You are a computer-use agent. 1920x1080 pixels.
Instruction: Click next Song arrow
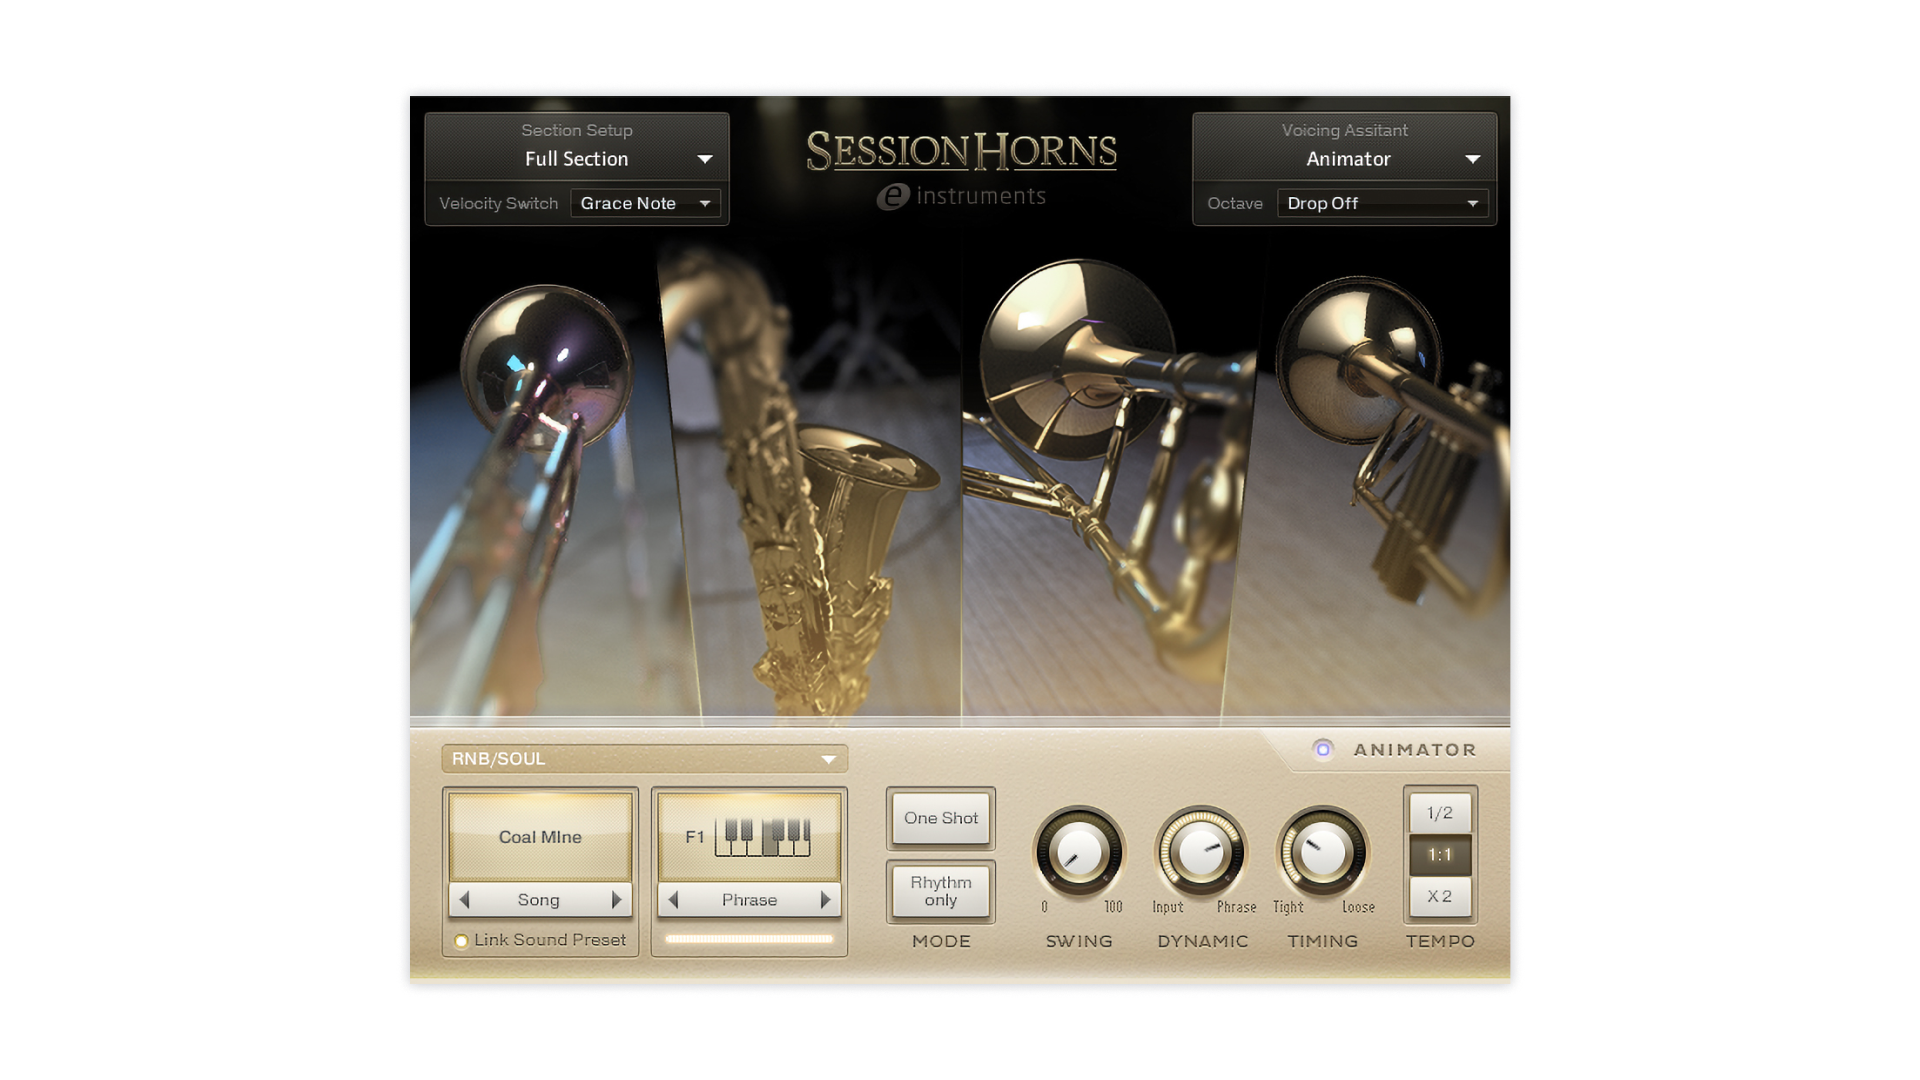pos(616,900)
